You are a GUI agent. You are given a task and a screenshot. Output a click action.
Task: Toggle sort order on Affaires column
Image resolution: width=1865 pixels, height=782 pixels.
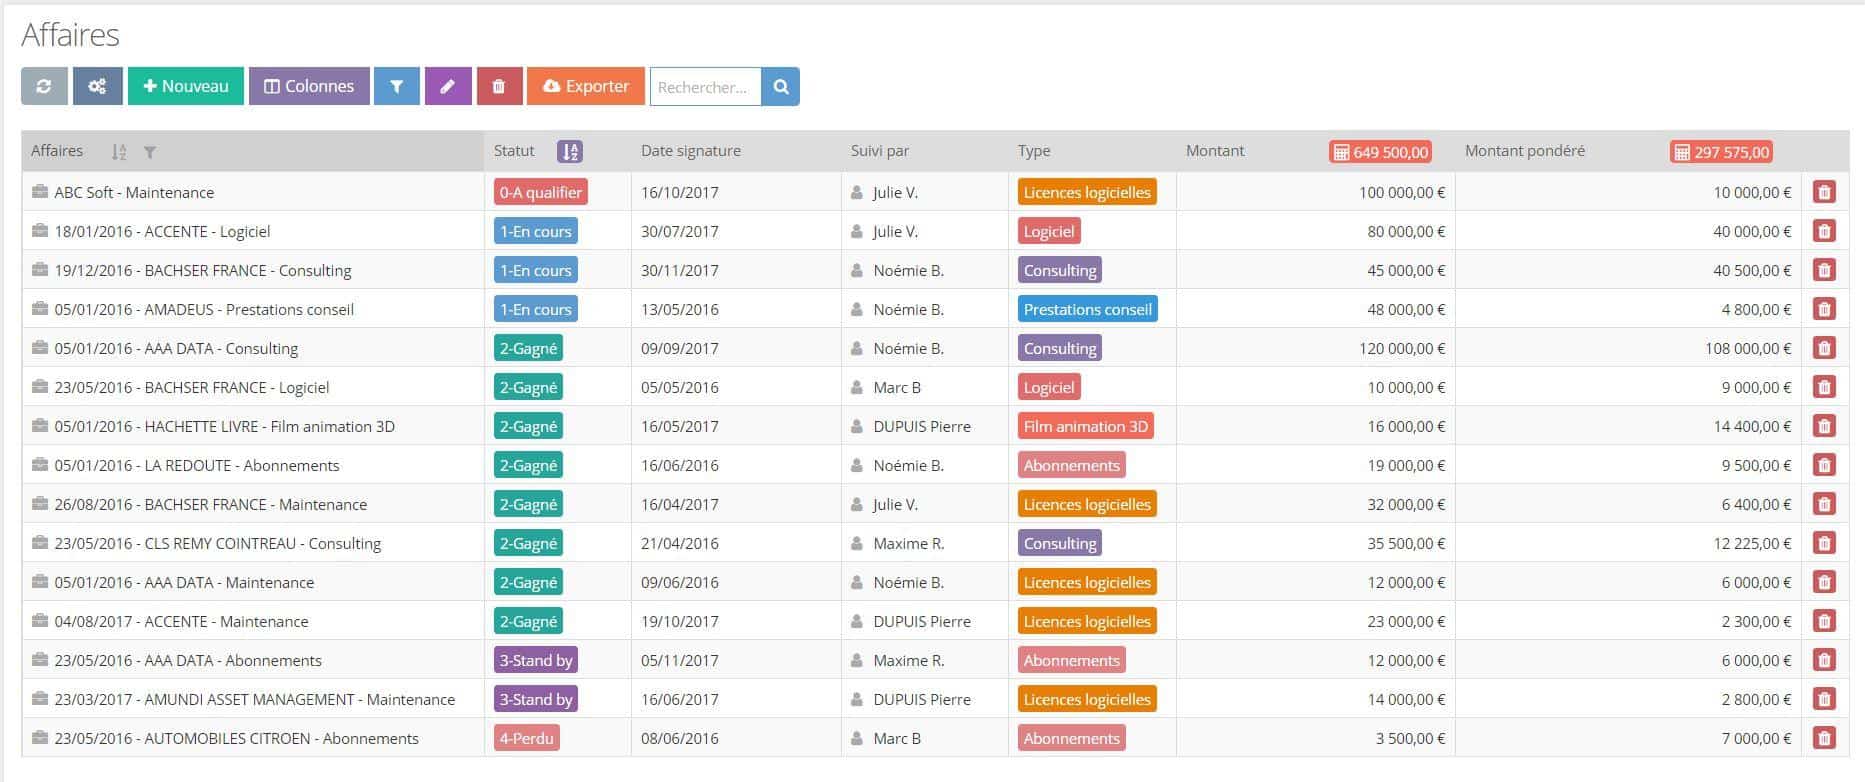(x=119, y=152)
